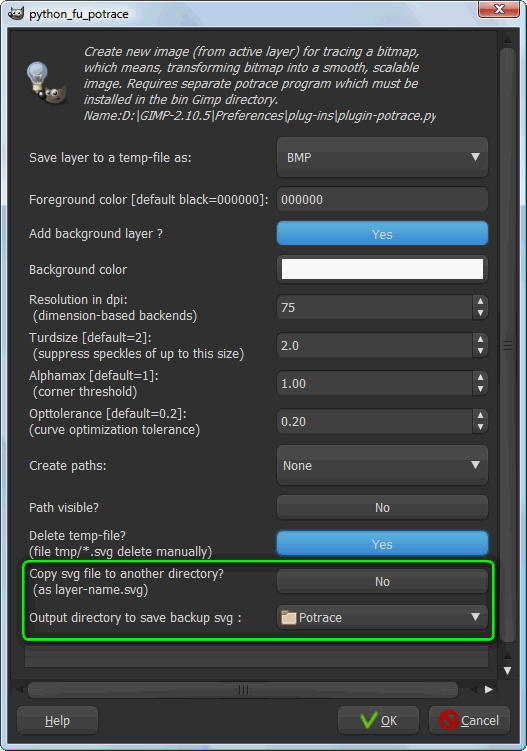527x751 pixels.
Task: Click the right arrow of horizontal scrollbar
Action: (x=489, y=689)
